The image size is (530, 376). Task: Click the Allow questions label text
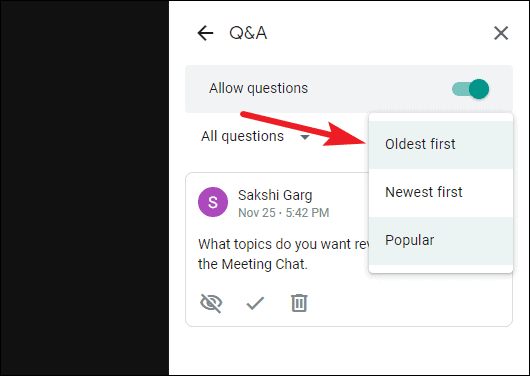click(x=259, y=88)
